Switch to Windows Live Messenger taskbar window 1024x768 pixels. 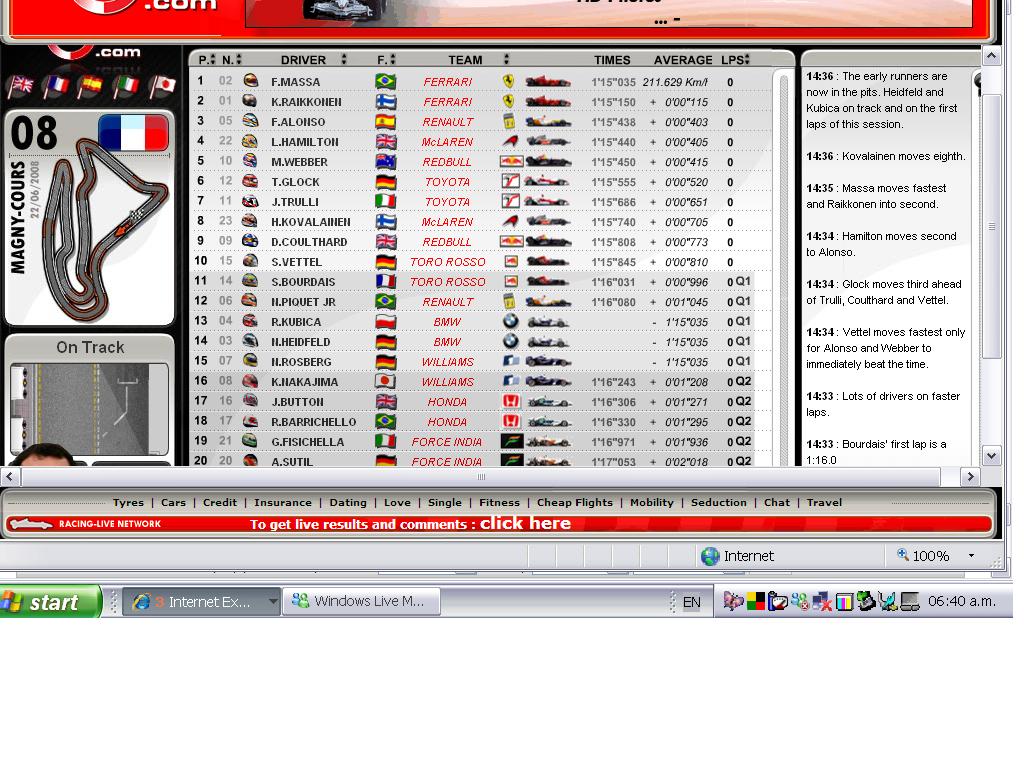point(360,602)
